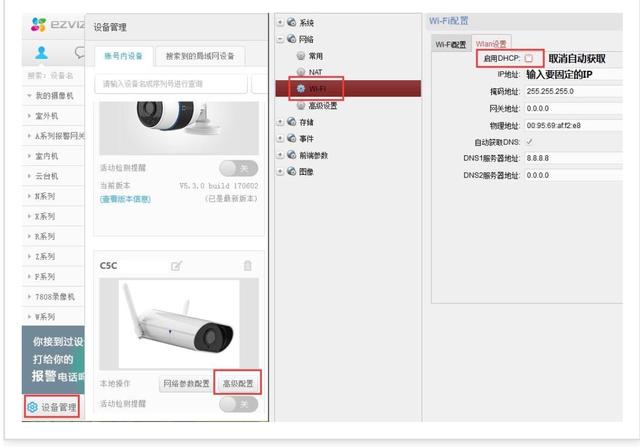Toggle the 自动获取DNS checkbox
Image resolution: width=640 pixels, height=447 pixels.
(529, 142)
